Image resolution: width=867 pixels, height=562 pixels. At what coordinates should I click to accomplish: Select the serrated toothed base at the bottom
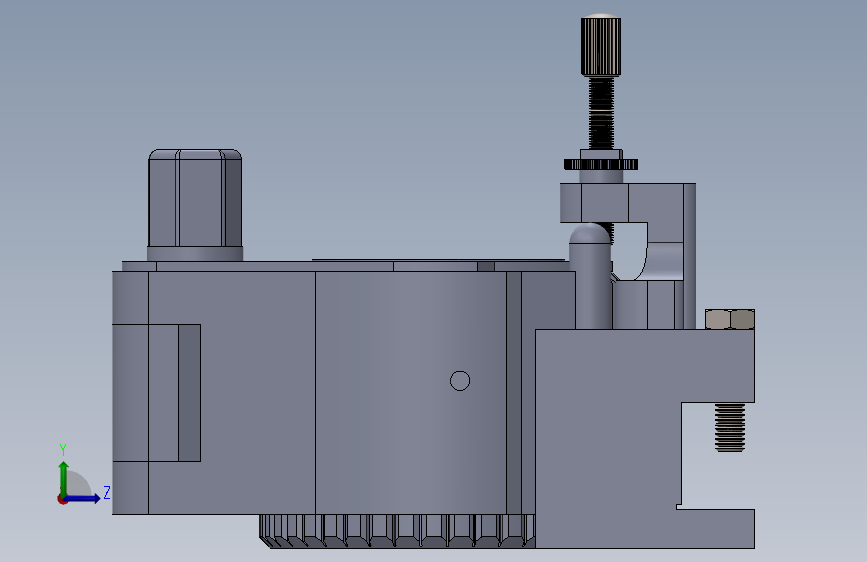(x=397, y=531)
